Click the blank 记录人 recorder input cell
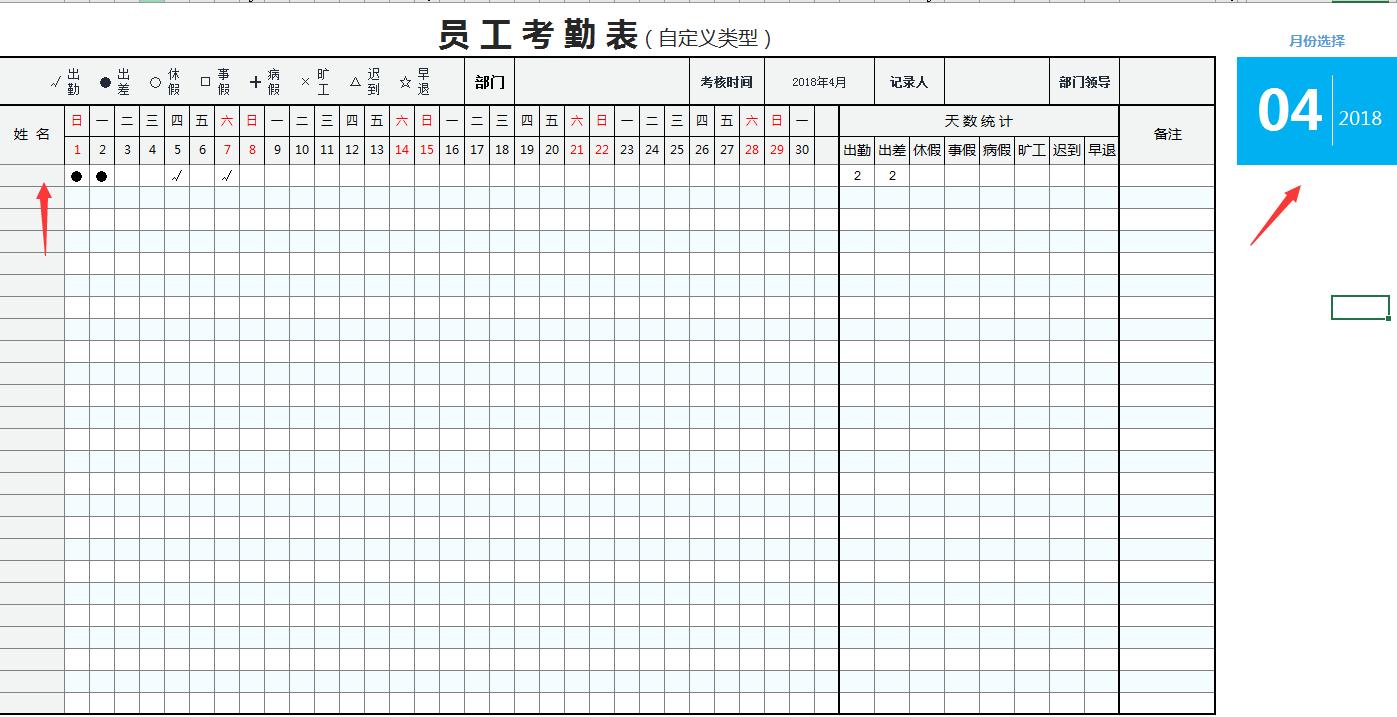The image size is (1397, 717). point(995,81)
